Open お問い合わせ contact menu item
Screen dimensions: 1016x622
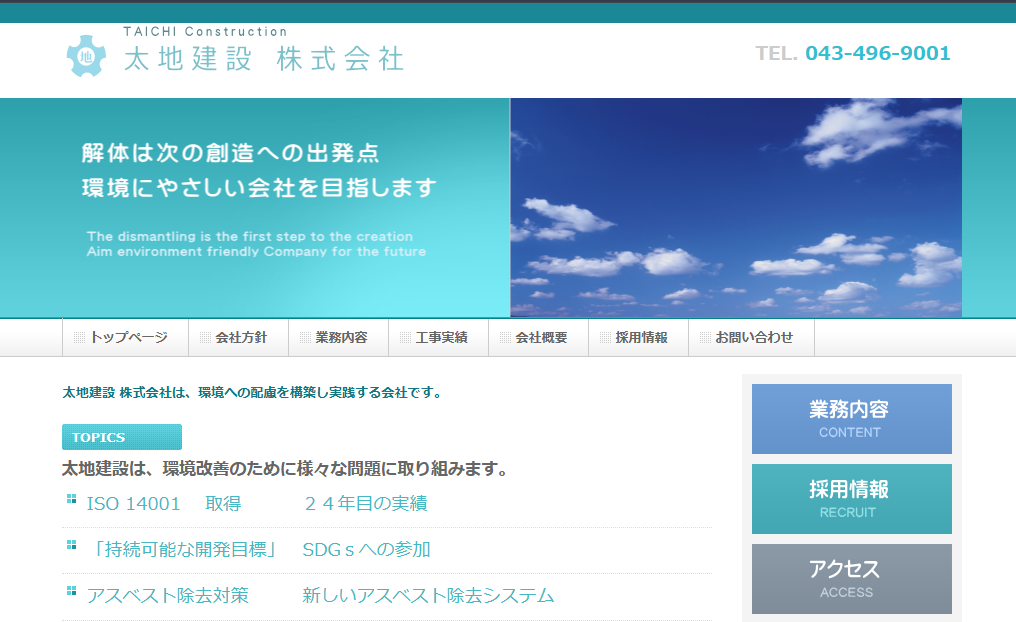(x=752, y=338)
